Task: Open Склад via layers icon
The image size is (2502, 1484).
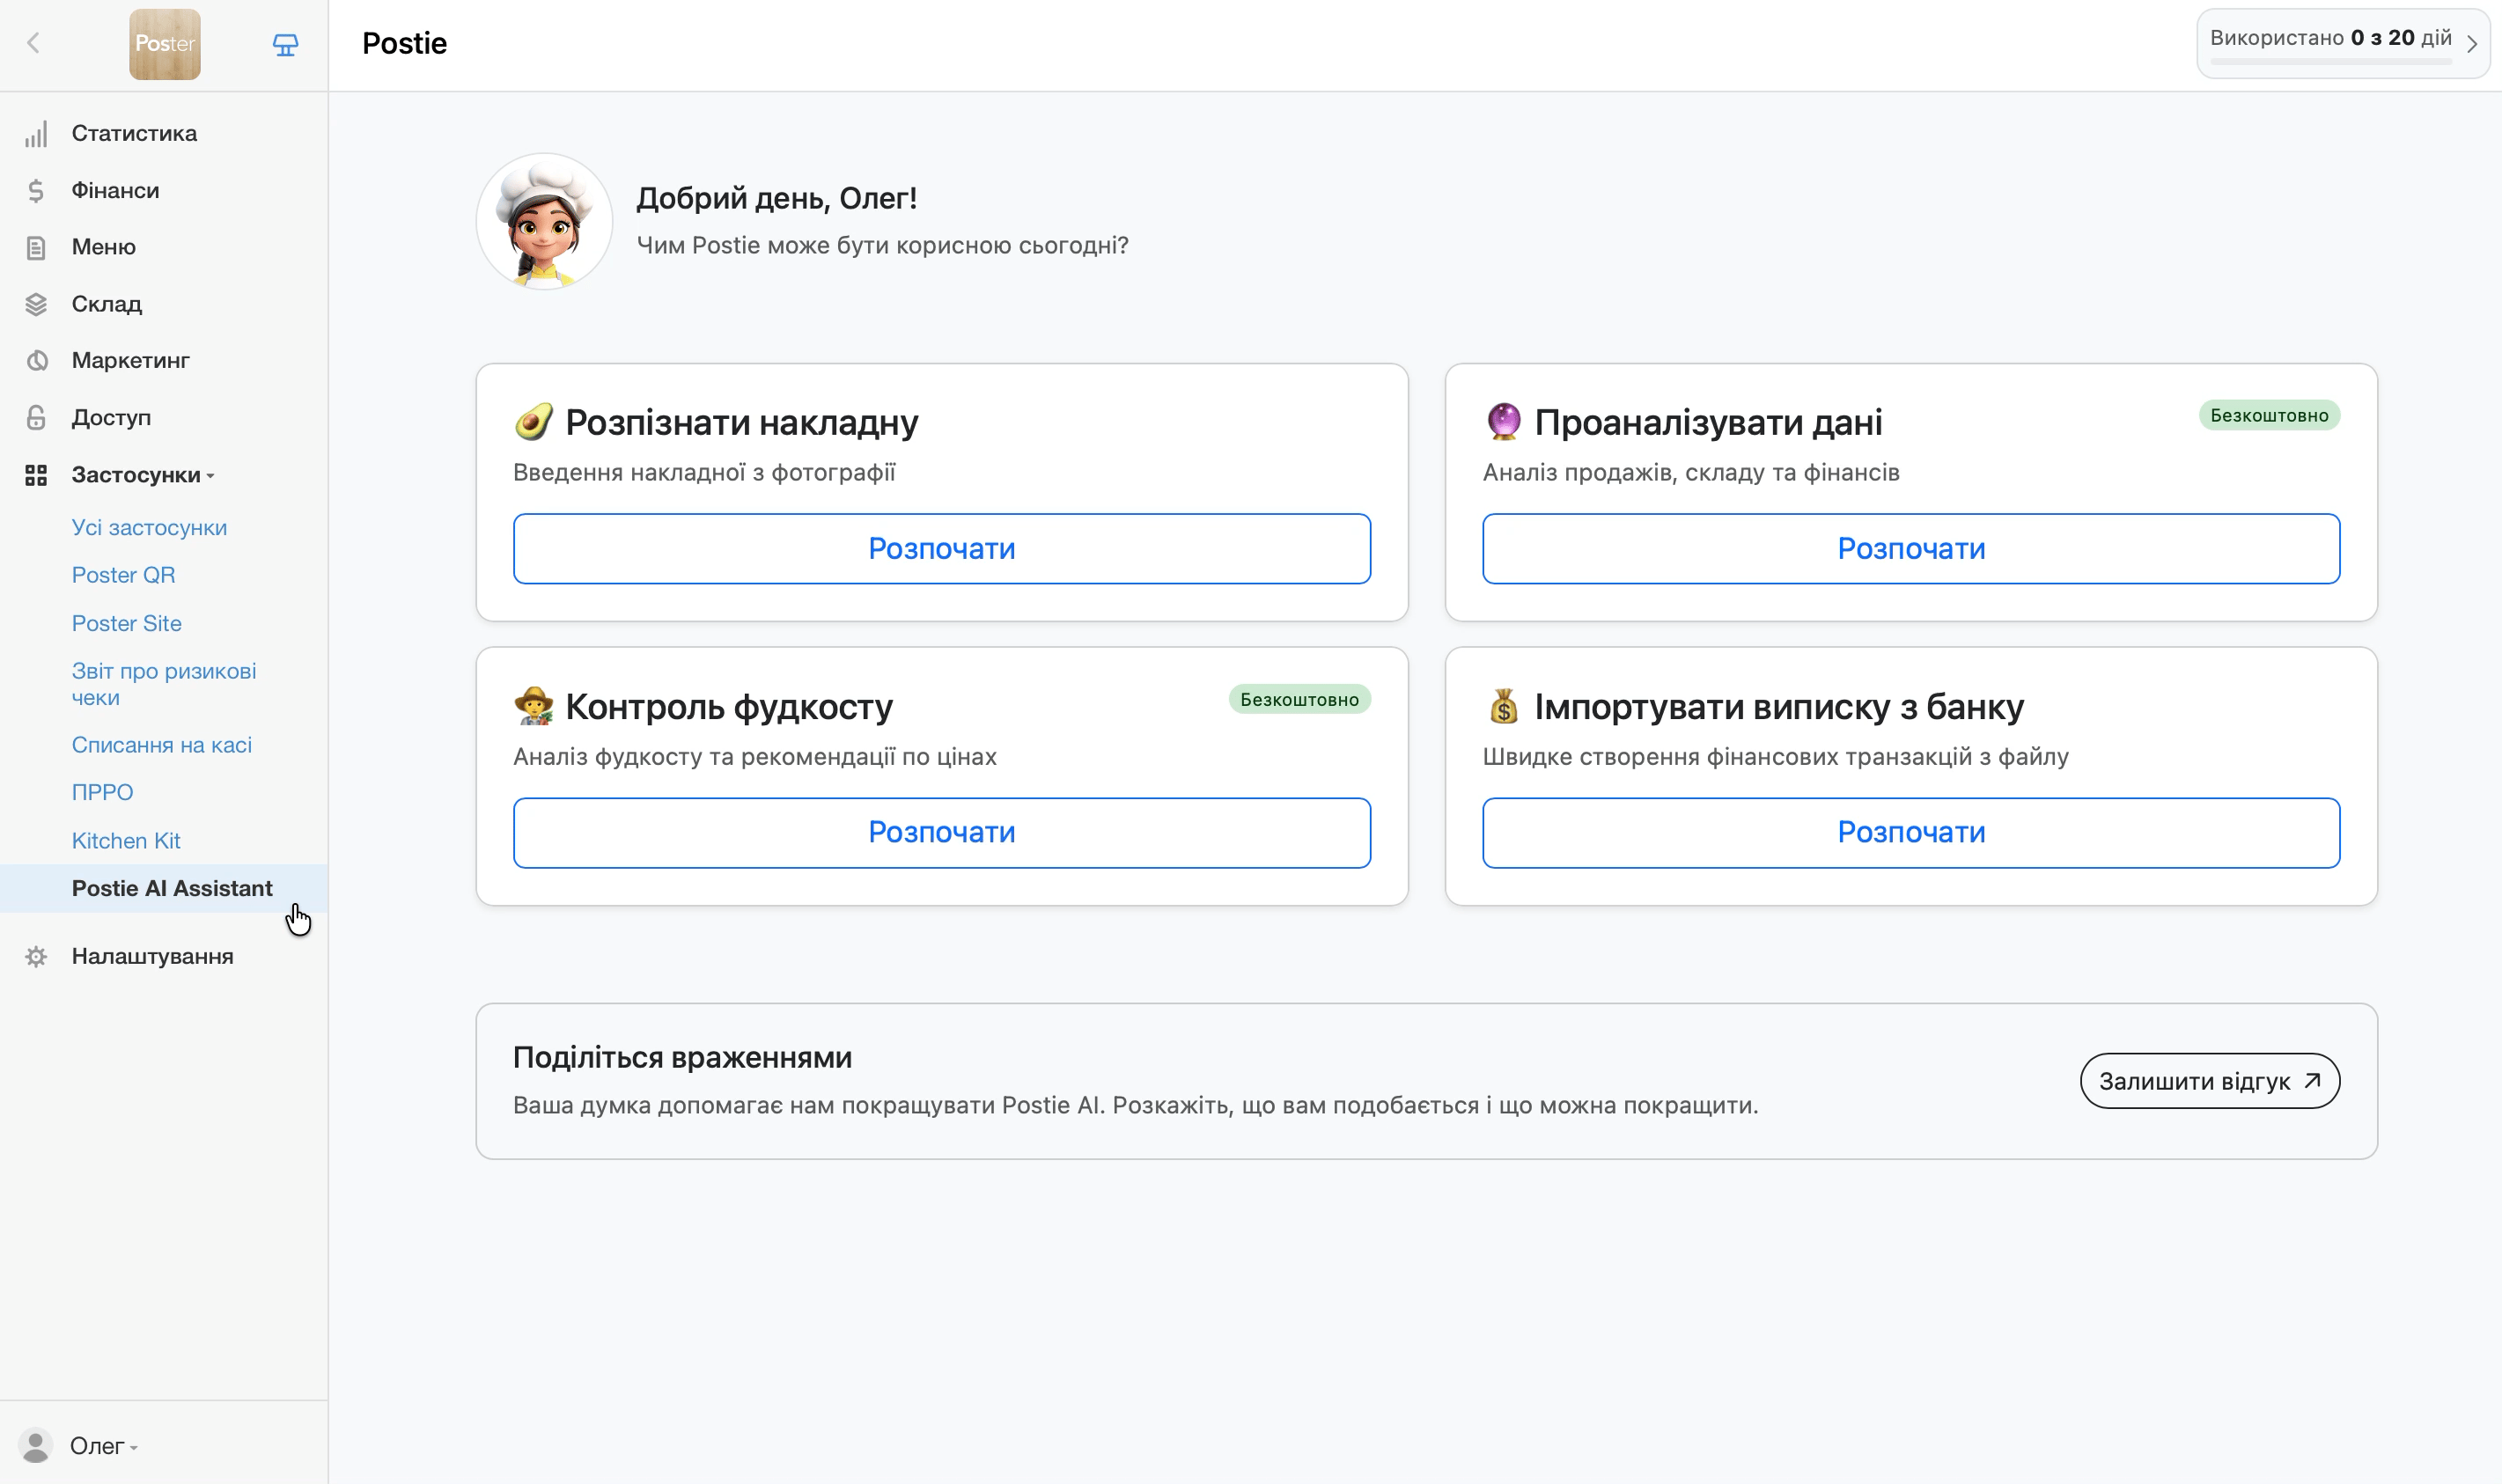Action: click(x=36, y=304)
